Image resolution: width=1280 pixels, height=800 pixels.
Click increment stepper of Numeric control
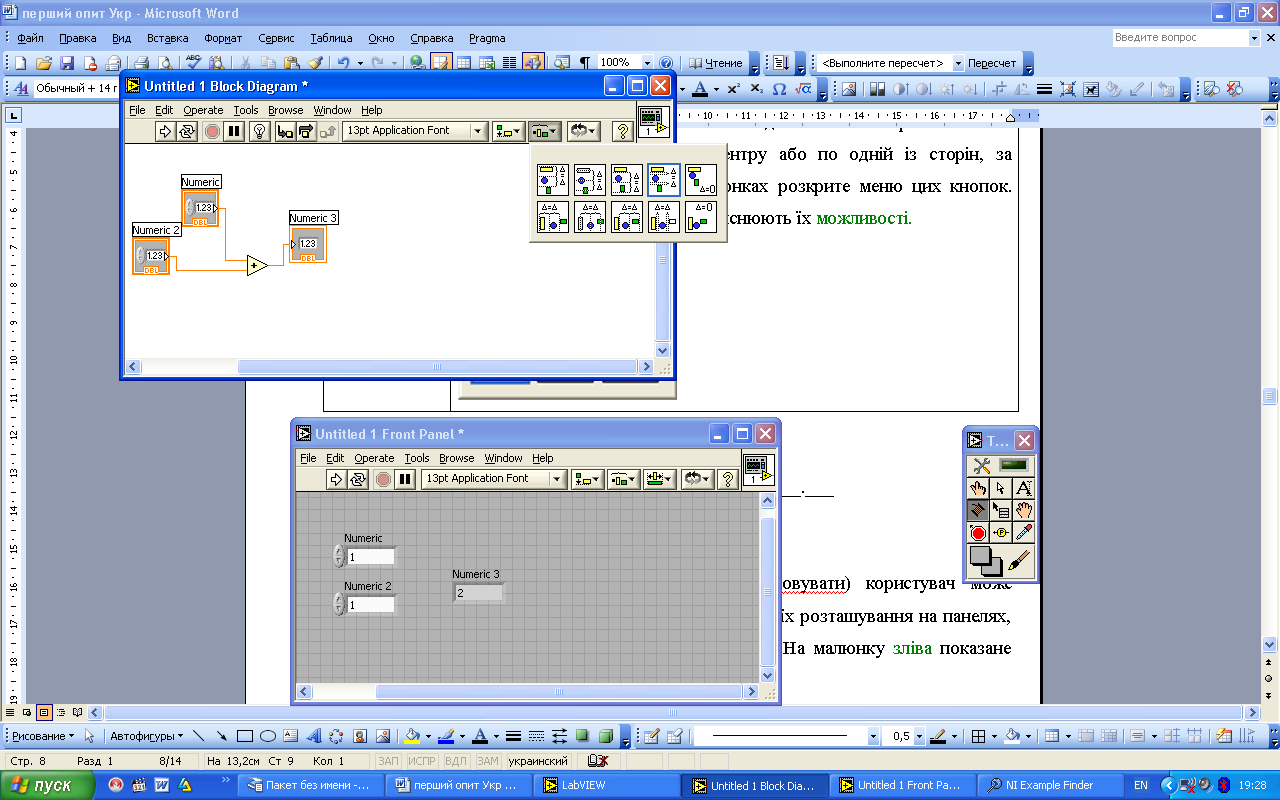coord(339,552)
